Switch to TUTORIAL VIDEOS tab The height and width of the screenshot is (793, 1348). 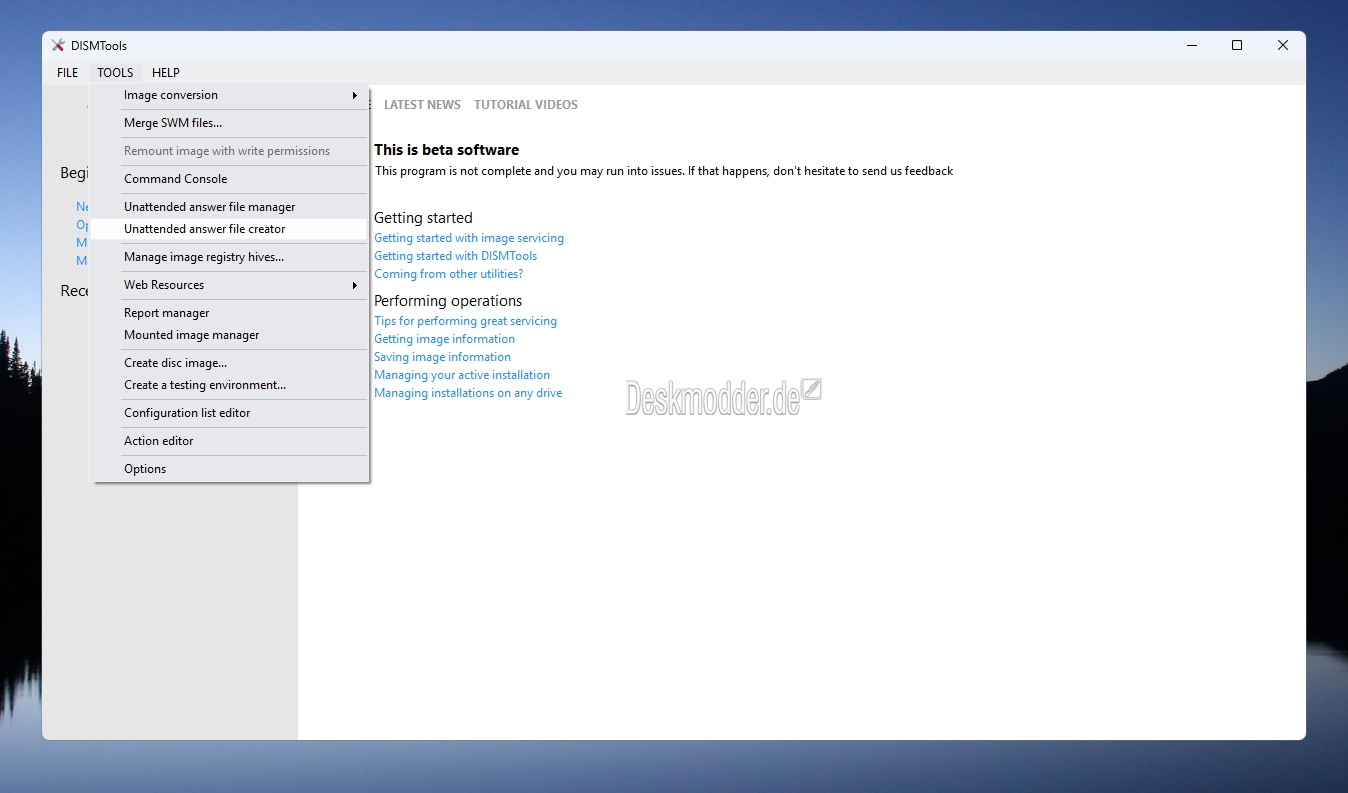[x=526, y=105]
